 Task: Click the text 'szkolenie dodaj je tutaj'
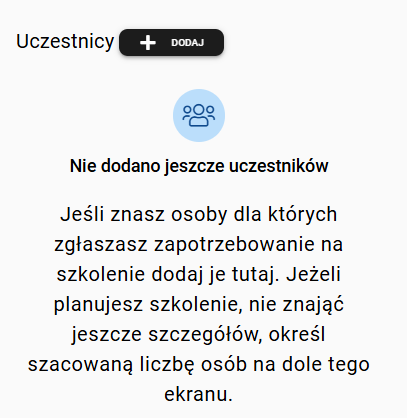[167, 275]
